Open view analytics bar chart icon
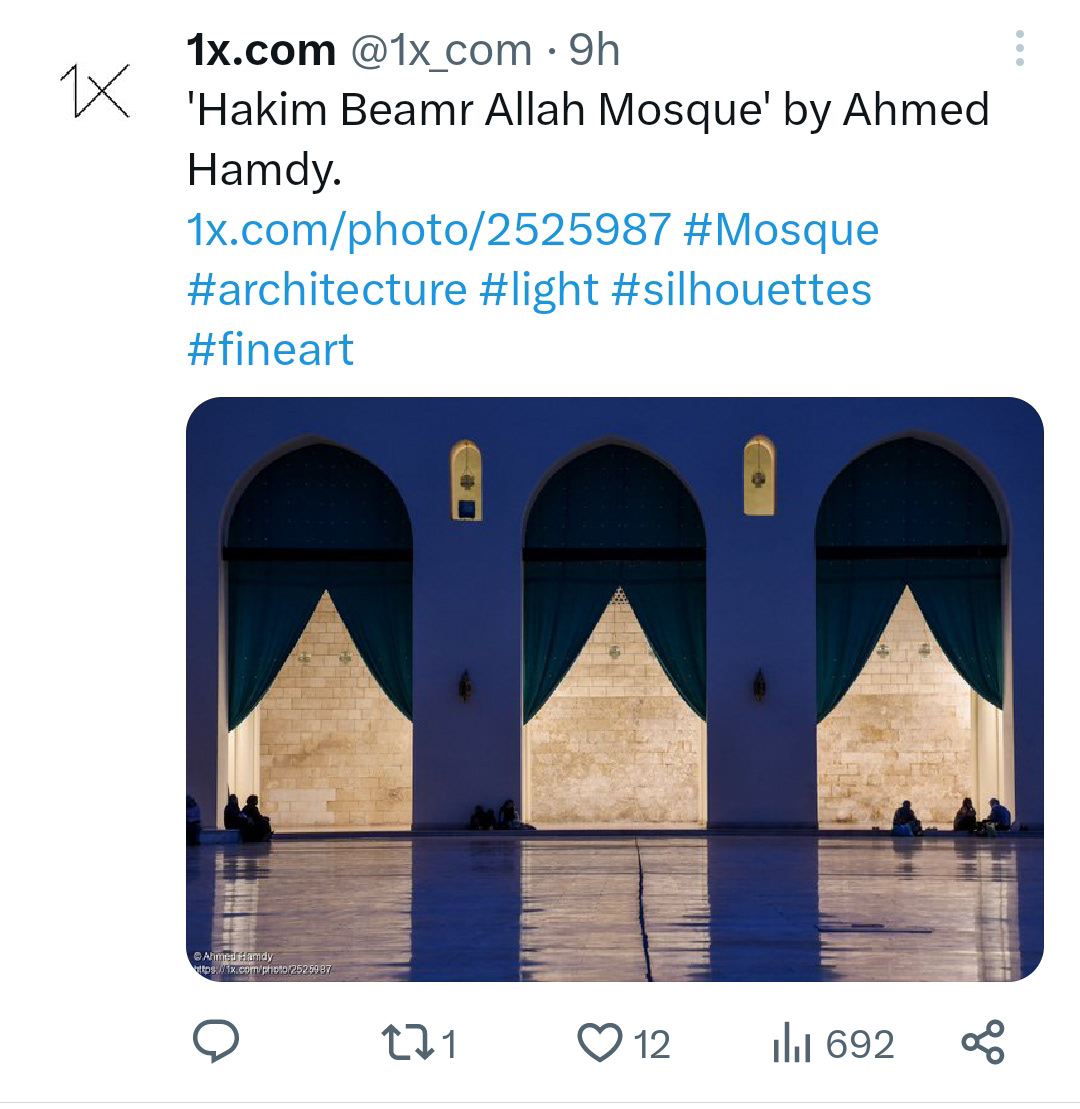1080x1109 pixels. click(791, 1044)
